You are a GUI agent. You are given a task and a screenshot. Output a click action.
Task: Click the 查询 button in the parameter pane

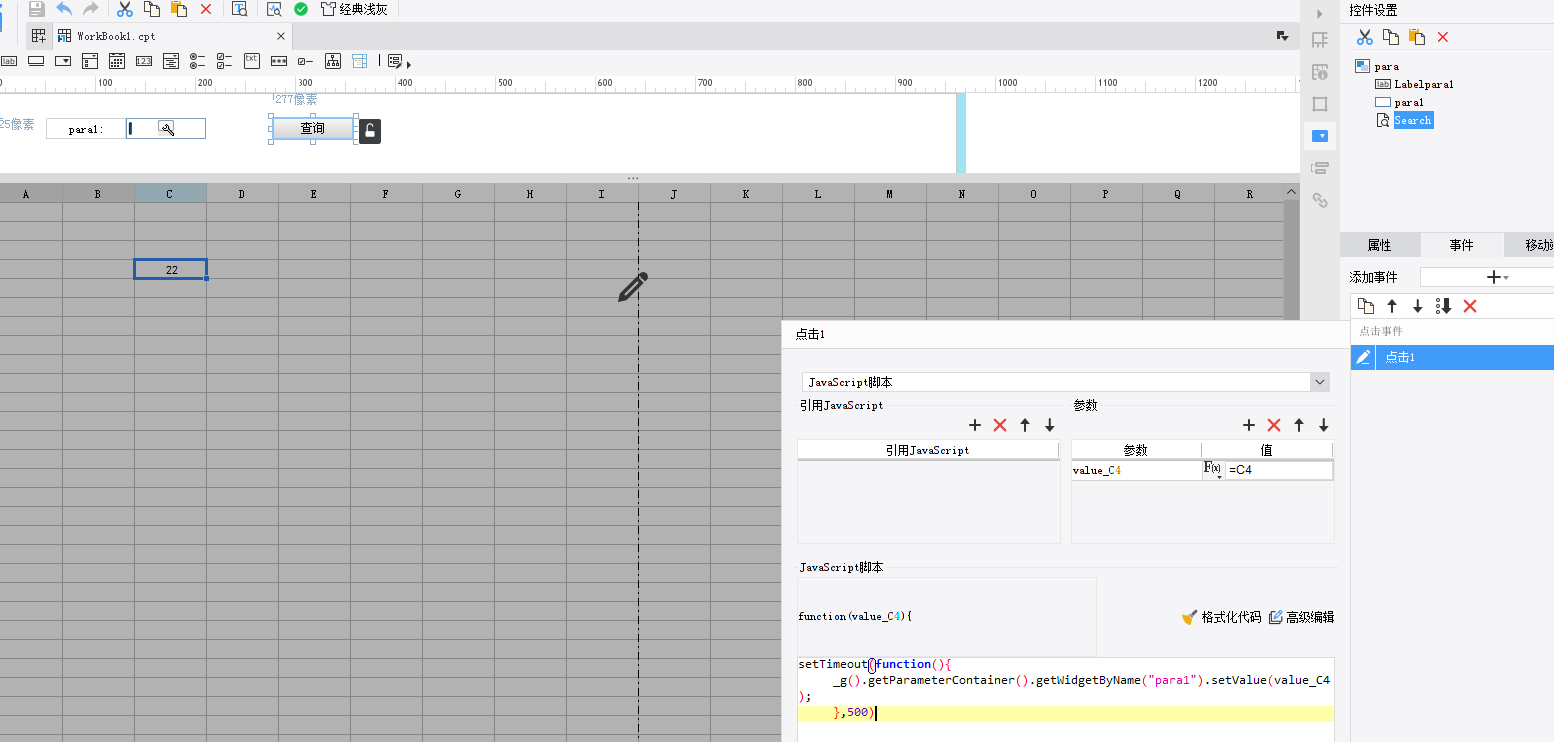click(x=313, y=129)
